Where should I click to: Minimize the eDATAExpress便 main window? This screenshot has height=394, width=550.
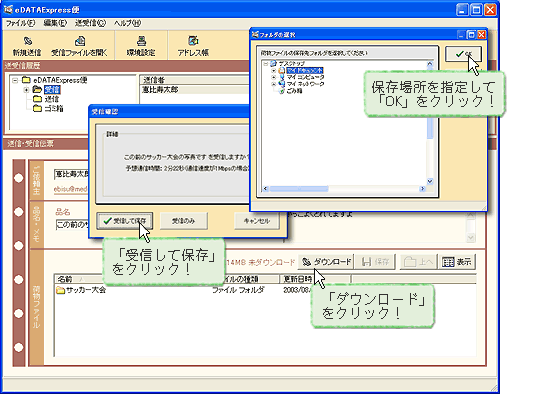[x=462, y=9]
